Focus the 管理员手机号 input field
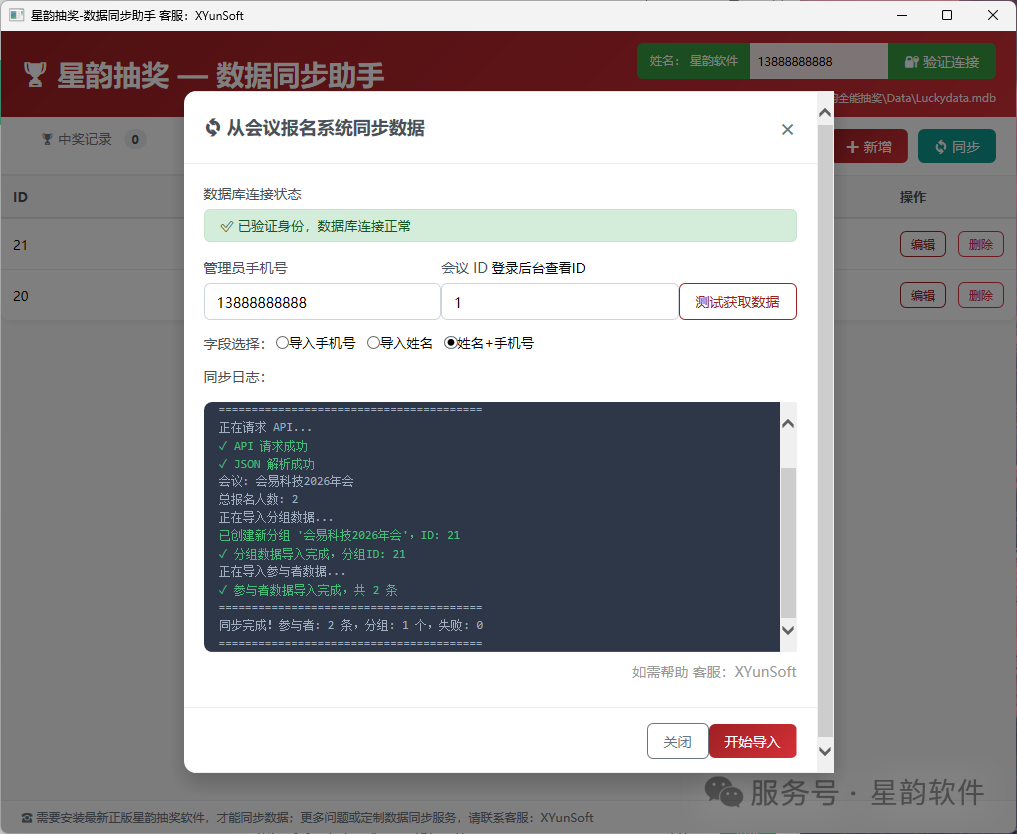This screenshot has width=1017, height=834. point(322,302)
